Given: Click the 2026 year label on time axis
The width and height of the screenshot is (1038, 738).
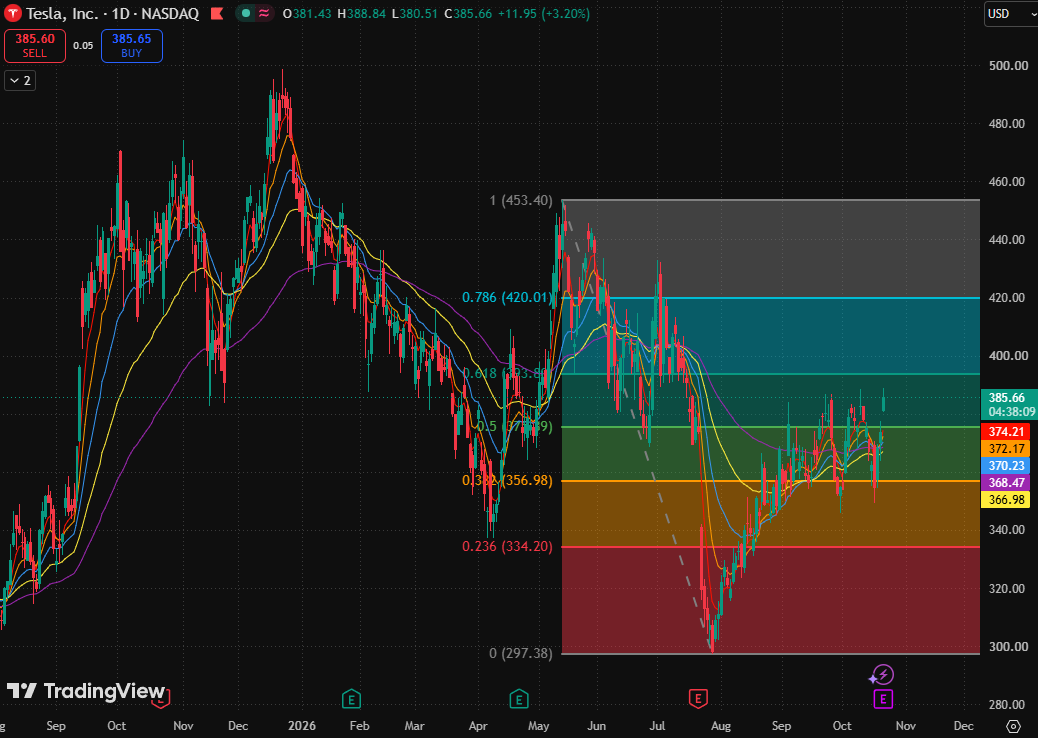Looking at the screenshot, I should pyautogui.click(x=302, y=726).
